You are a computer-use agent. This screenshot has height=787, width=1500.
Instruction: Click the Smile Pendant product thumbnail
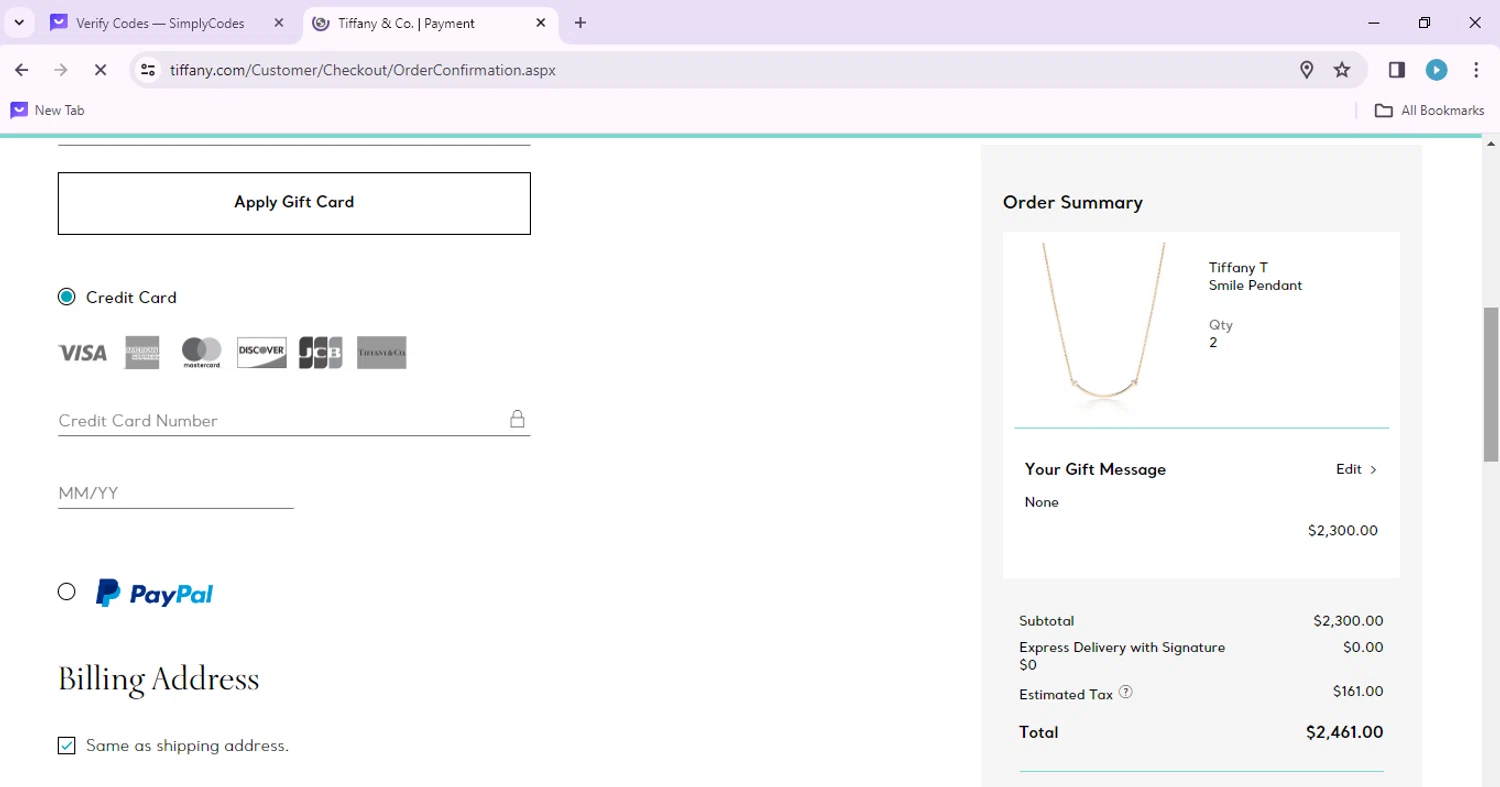(1104, 328)
